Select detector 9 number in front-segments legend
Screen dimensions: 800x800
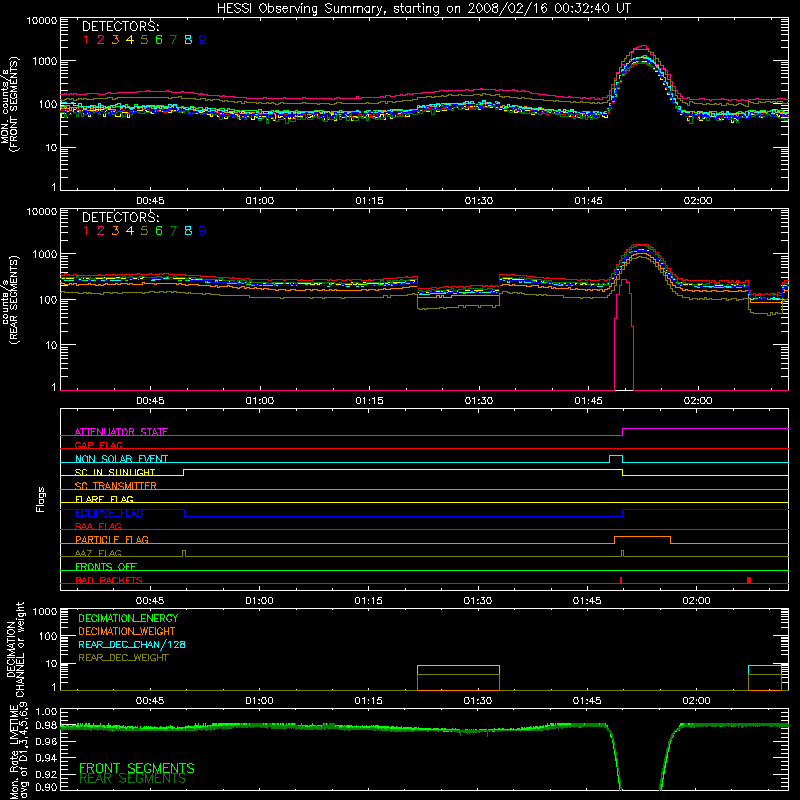click(x=203, y=40)
